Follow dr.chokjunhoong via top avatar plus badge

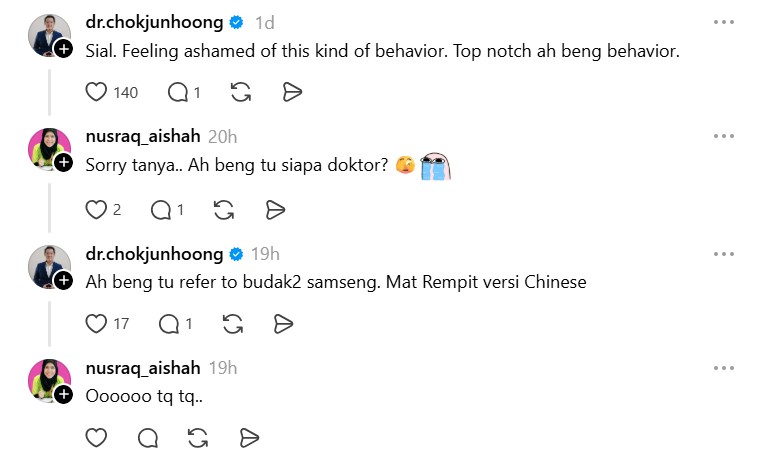(x=63, y=49)
